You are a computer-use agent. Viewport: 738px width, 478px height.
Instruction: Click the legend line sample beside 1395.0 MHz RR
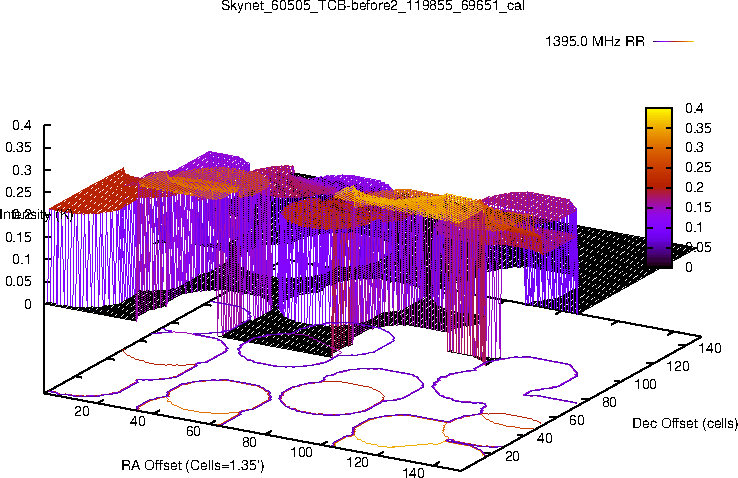674,41
